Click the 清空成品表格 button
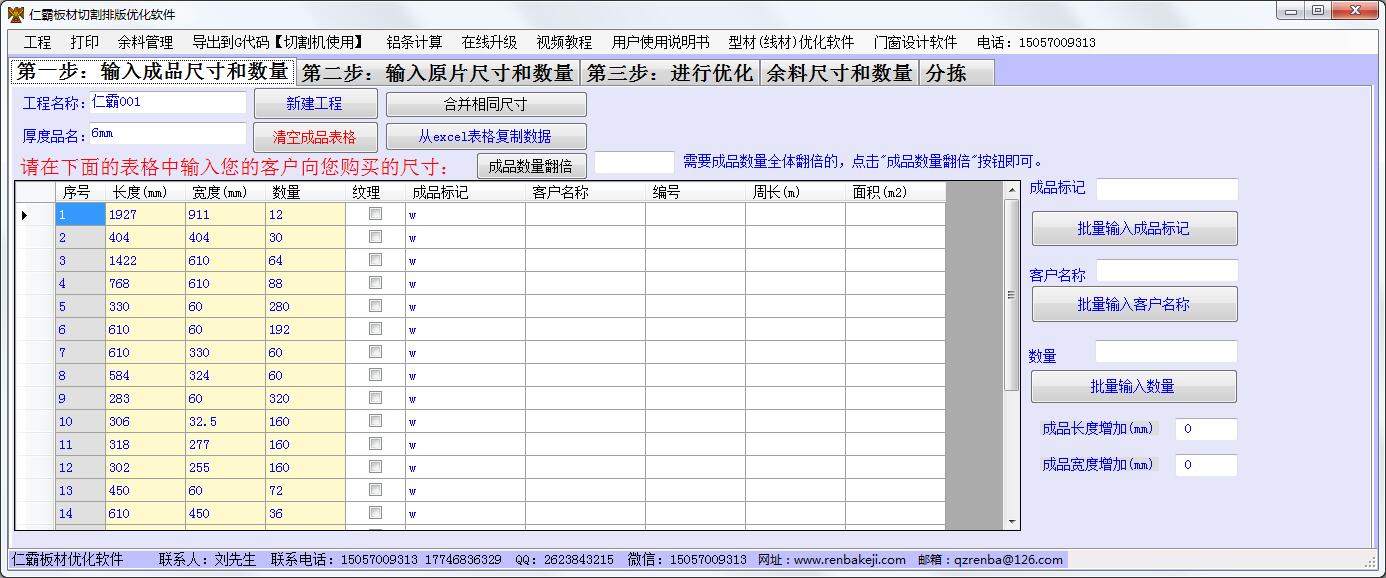The width and height of the screenshot is (1386, 578). point(315,137)
